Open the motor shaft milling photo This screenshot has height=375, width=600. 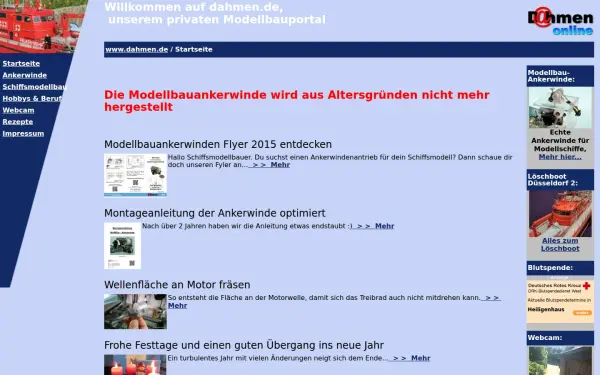click(135, 311)
